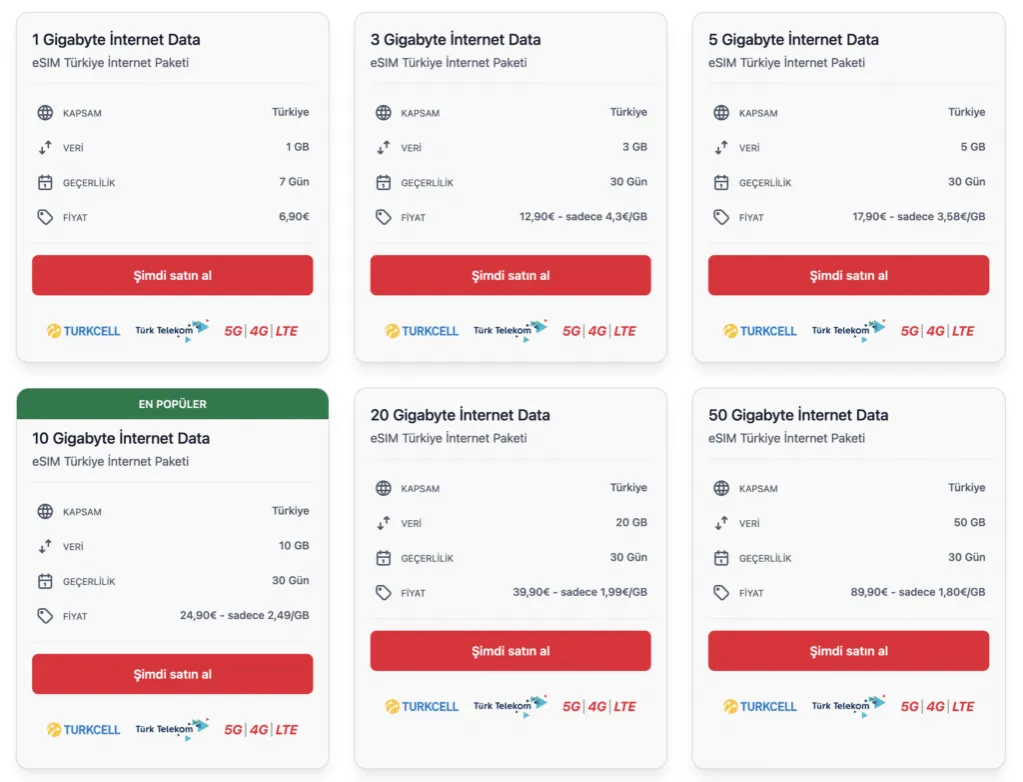1023x782 pixels.
Task: Click the 5G 4G LTE badge in 5 GB card
Action: pos(937,331)
